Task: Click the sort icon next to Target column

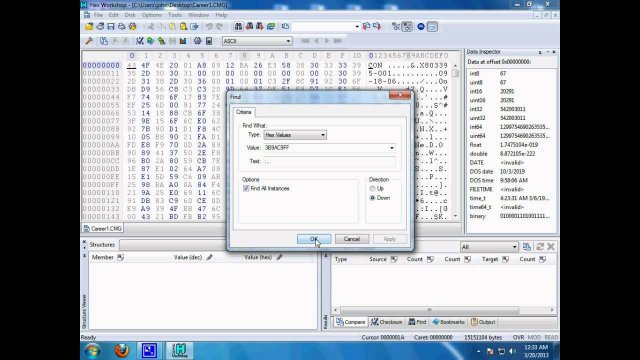Action: point(505,259)
